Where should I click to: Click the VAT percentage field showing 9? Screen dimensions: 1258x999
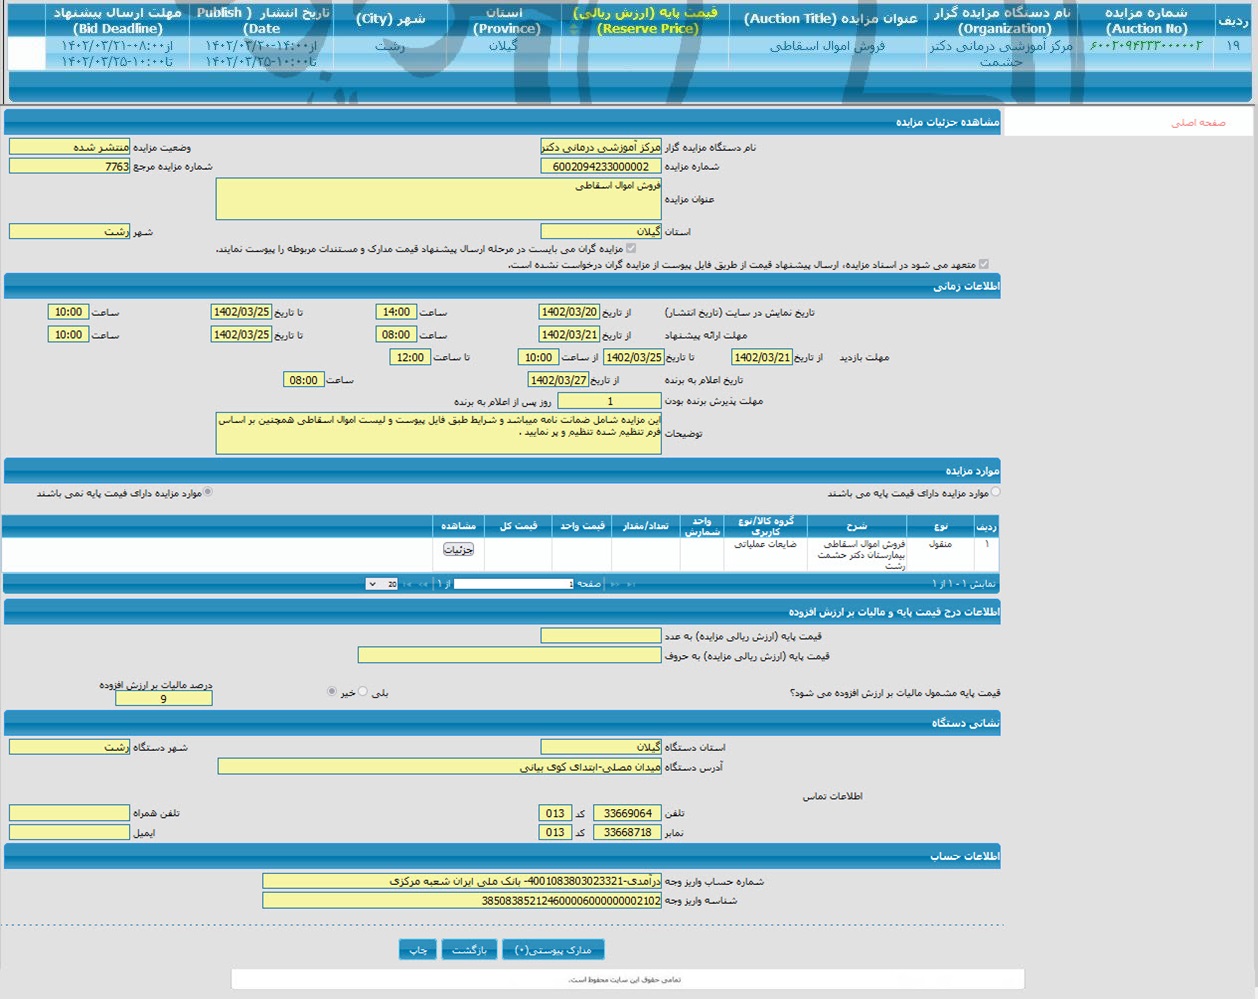[x=163, y=699]
